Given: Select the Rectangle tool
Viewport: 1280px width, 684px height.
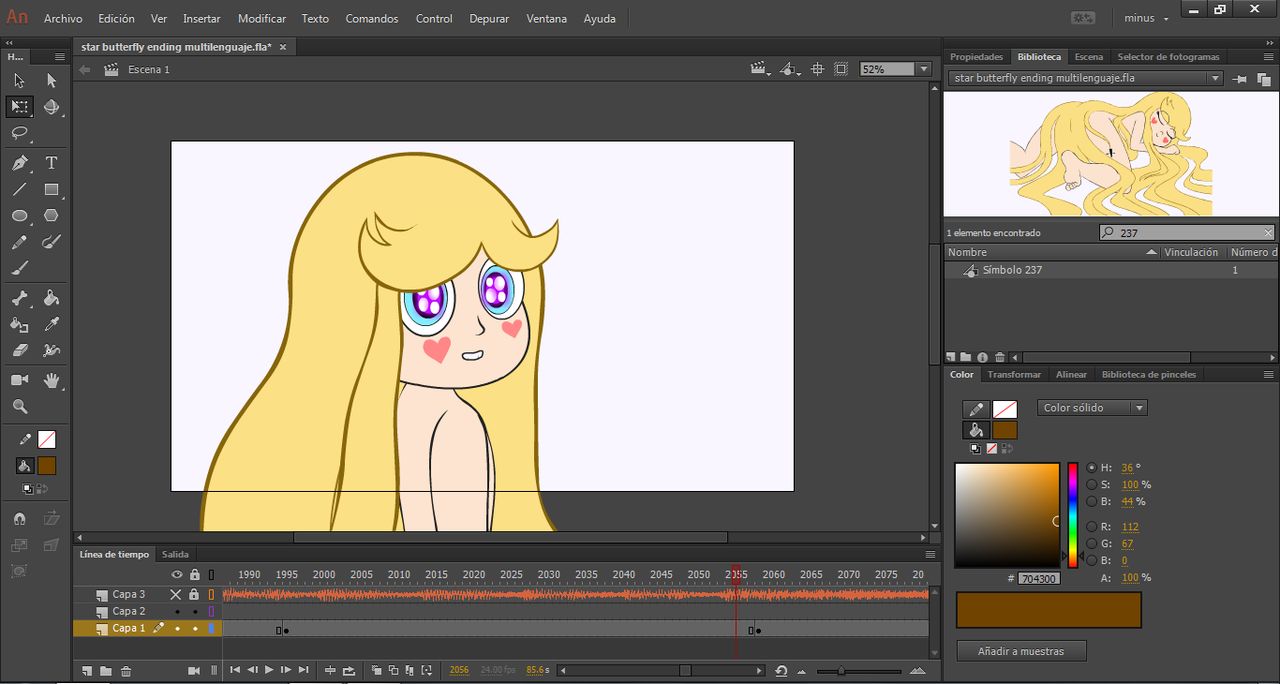Looking at the screenshot, I should pyautogui.click(x=51, y=189).
